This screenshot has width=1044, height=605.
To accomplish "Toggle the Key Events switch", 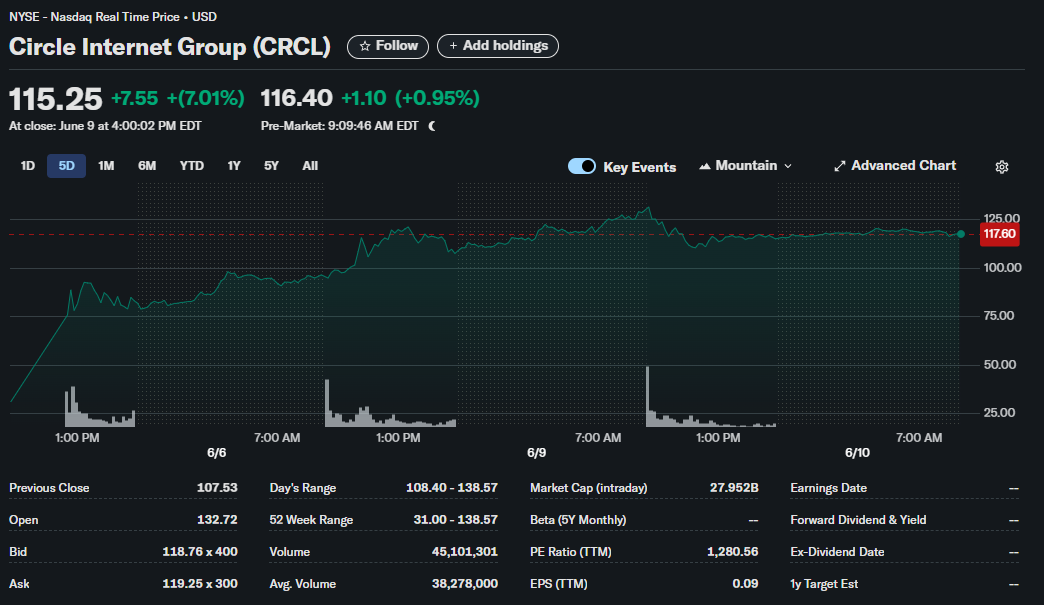I will 582,166.
